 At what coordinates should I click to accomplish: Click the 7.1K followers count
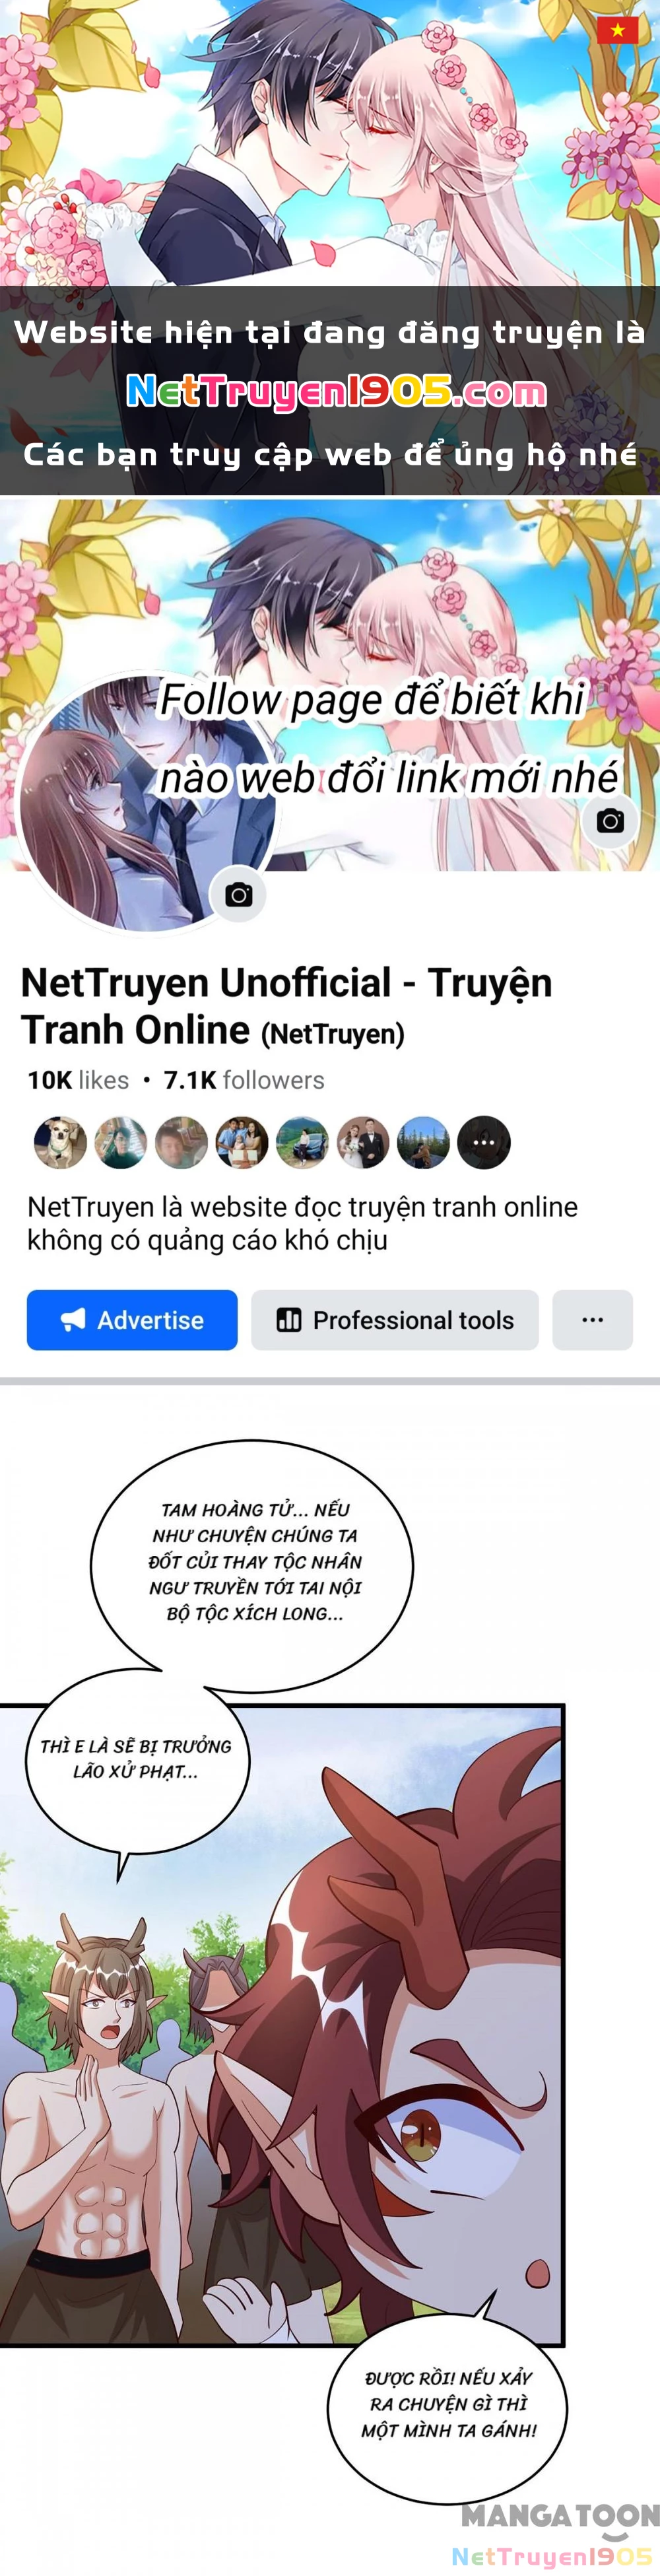click(244, 1080)
